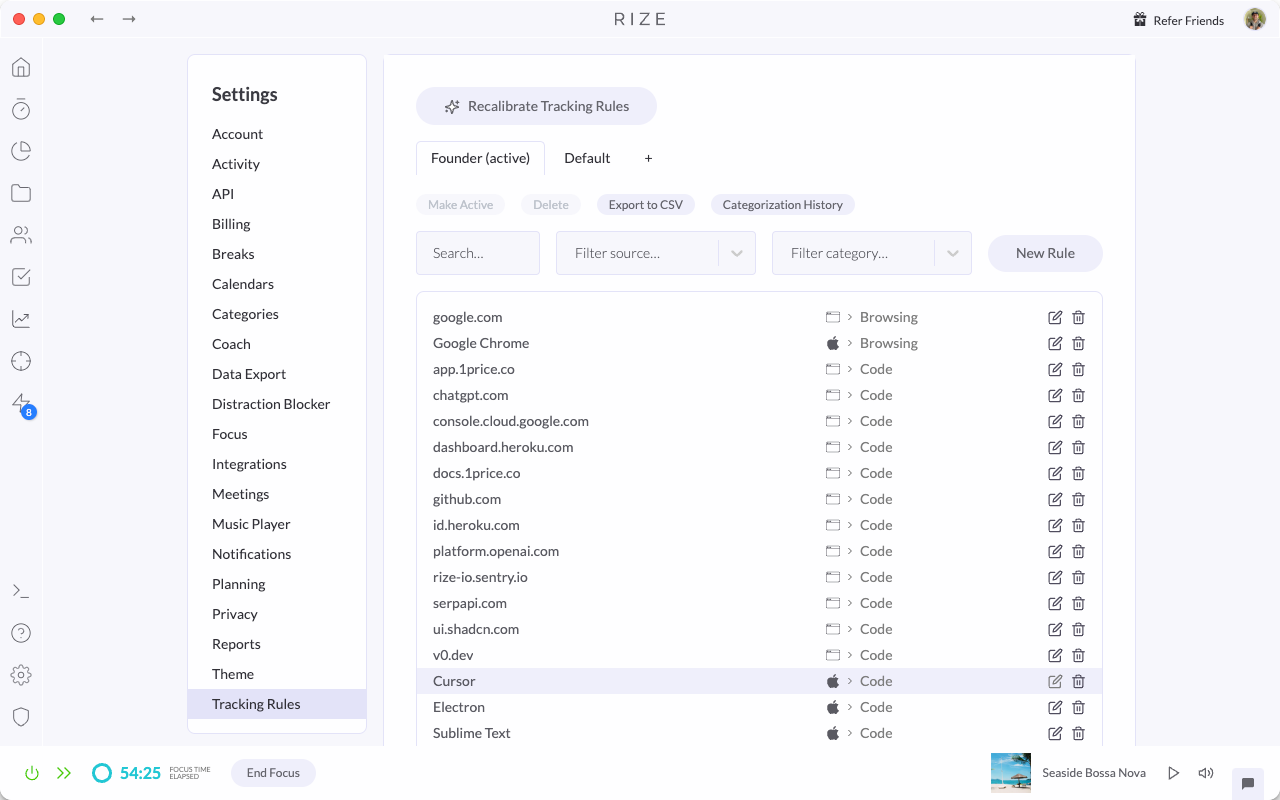Click End Focus button
This screenshot has height=800, width=1280.
273,773
